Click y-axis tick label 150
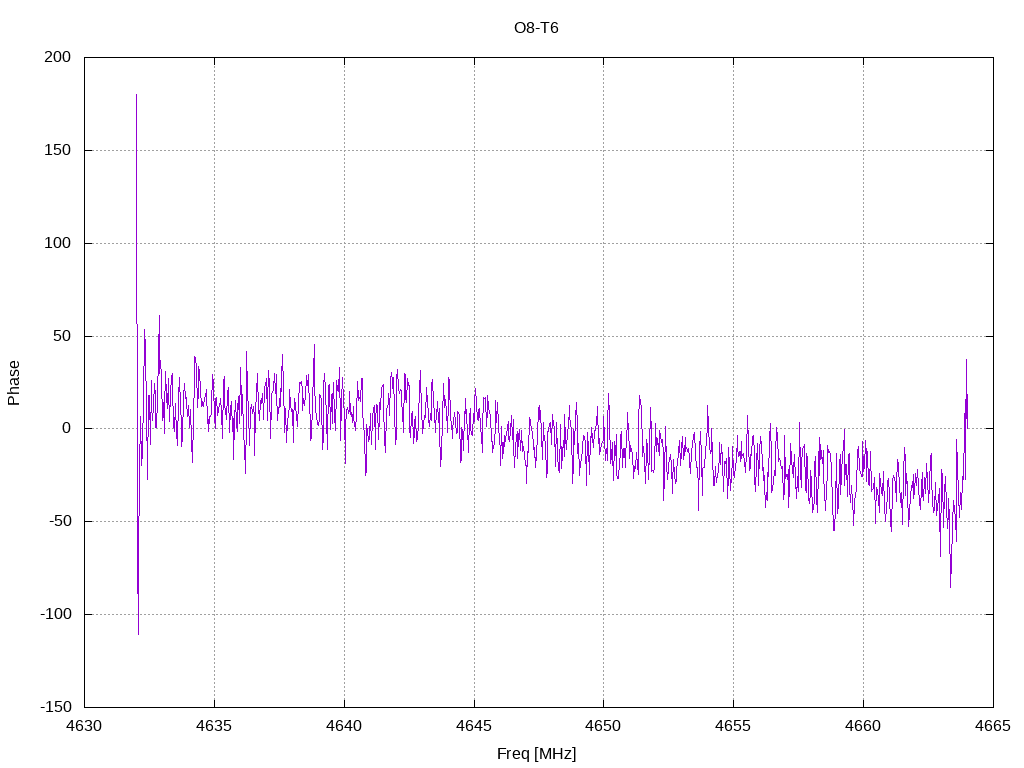 (x=57, y=150)
